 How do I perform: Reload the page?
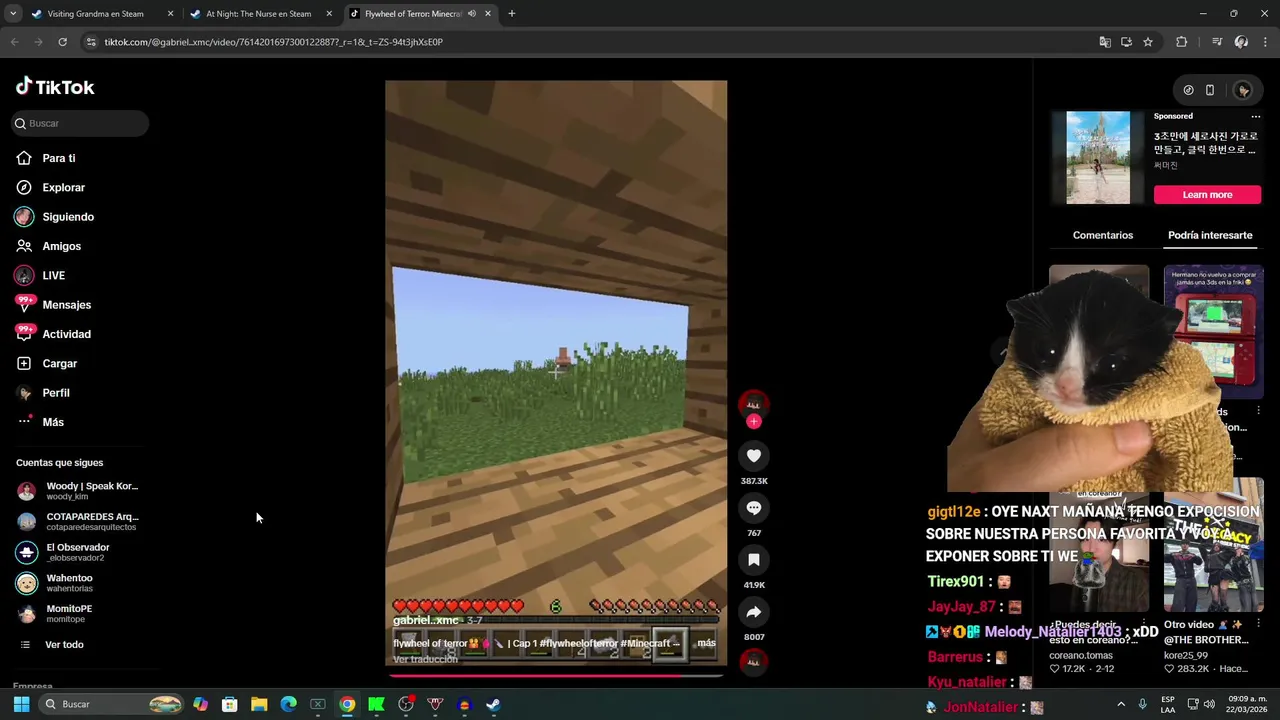(x=62, y=42)
